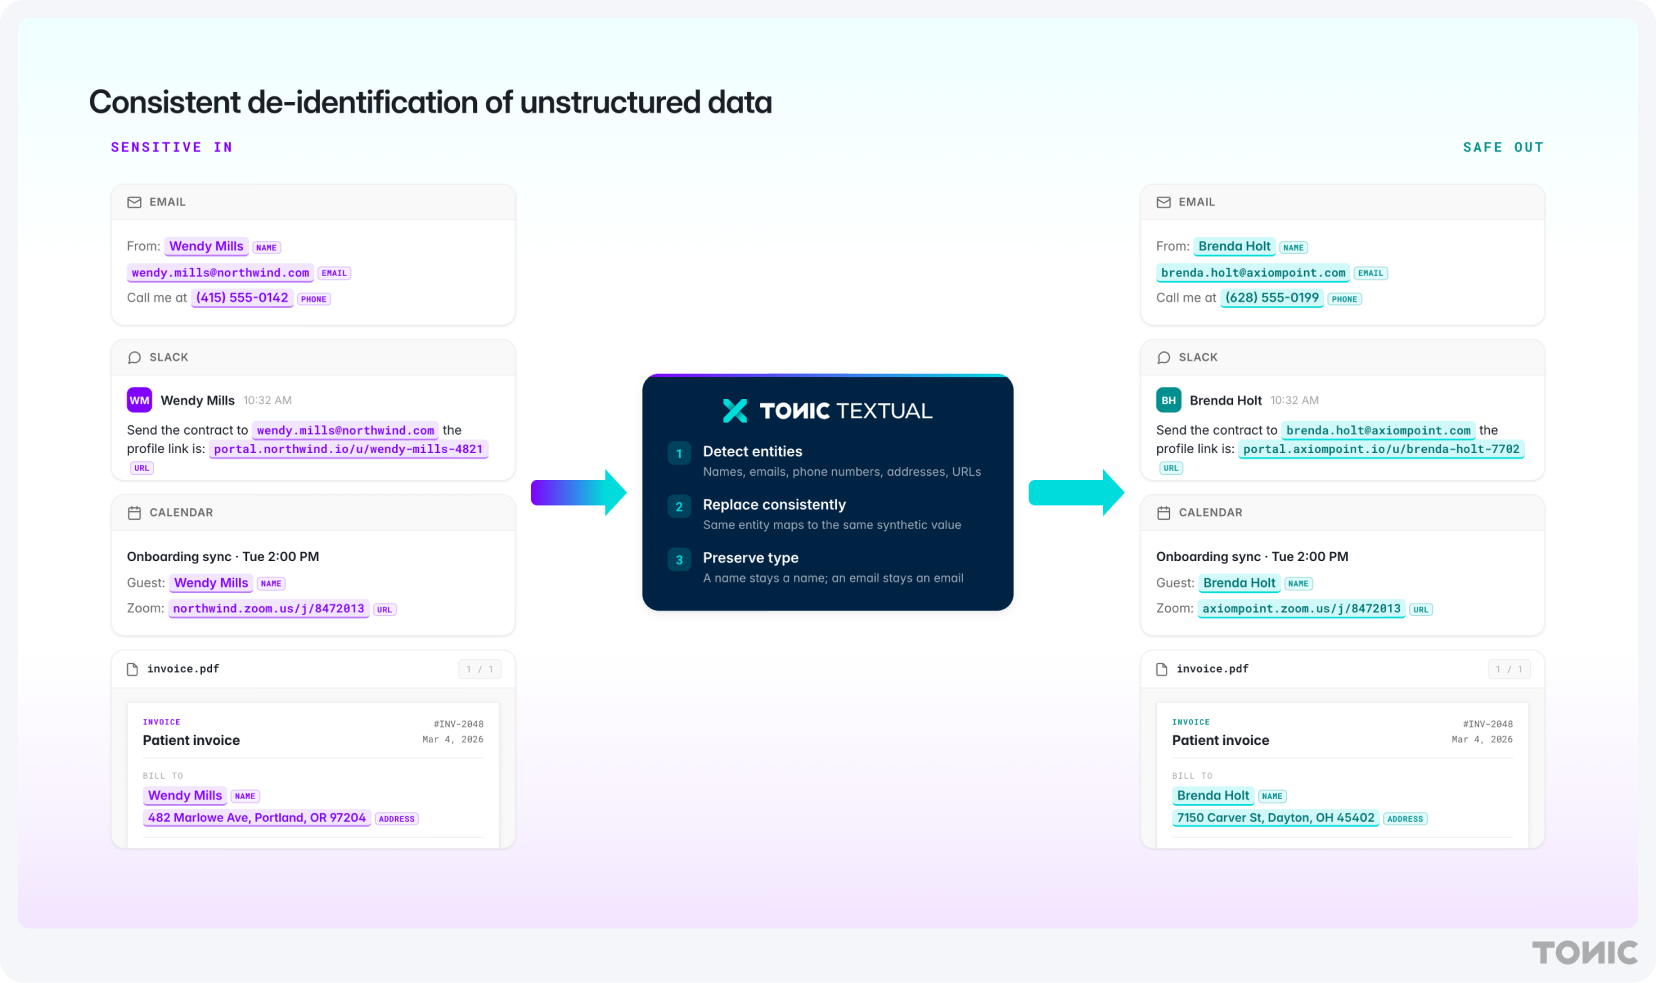Click right Onboarding sync · Tue 2:00 PM
Image resolution: width=1656 pixels, height=983 pixels.
1252,557
